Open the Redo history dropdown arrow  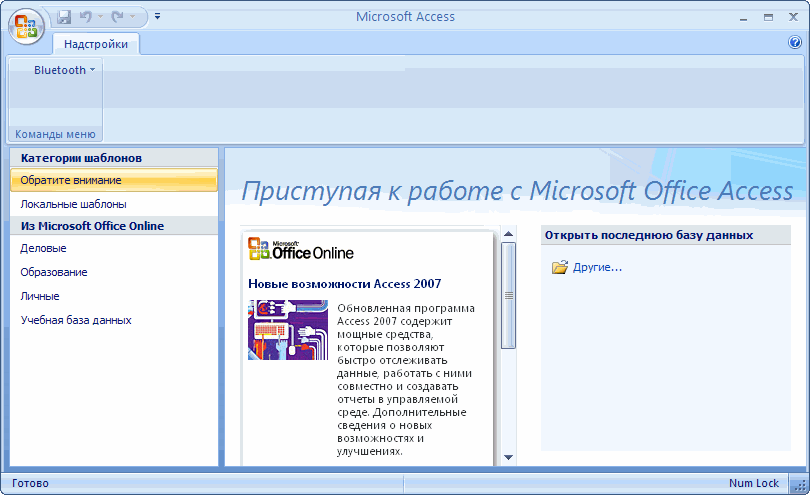pyautogui.click(x=132, y=17)
